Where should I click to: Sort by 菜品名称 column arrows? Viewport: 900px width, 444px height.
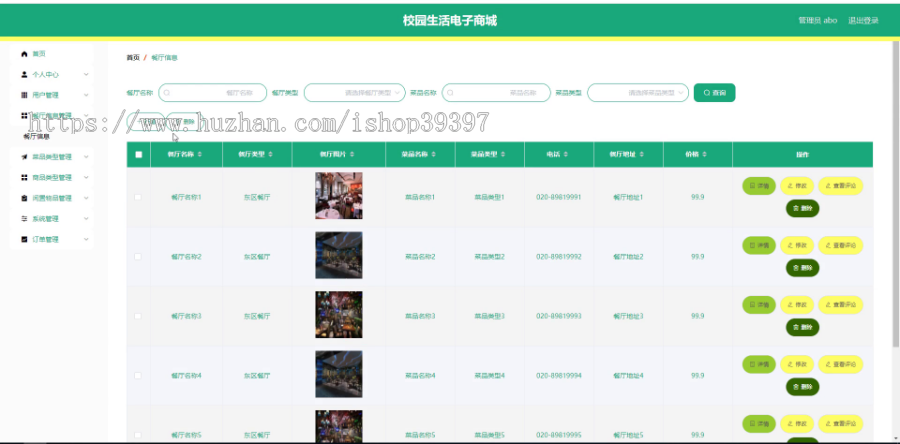pos(433,154)
